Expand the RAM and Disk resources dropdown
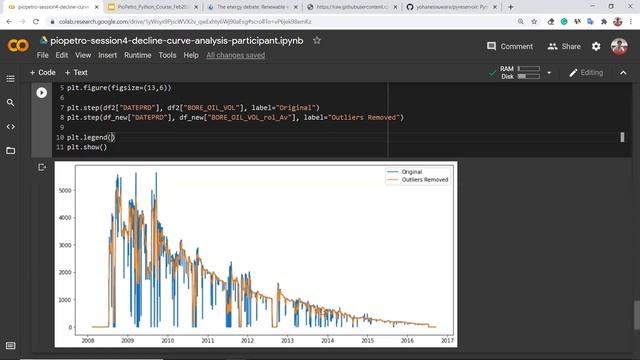Image resolution: width=640 pixels, height=360 pixels. pyautogui.click(x=549, y=73)
